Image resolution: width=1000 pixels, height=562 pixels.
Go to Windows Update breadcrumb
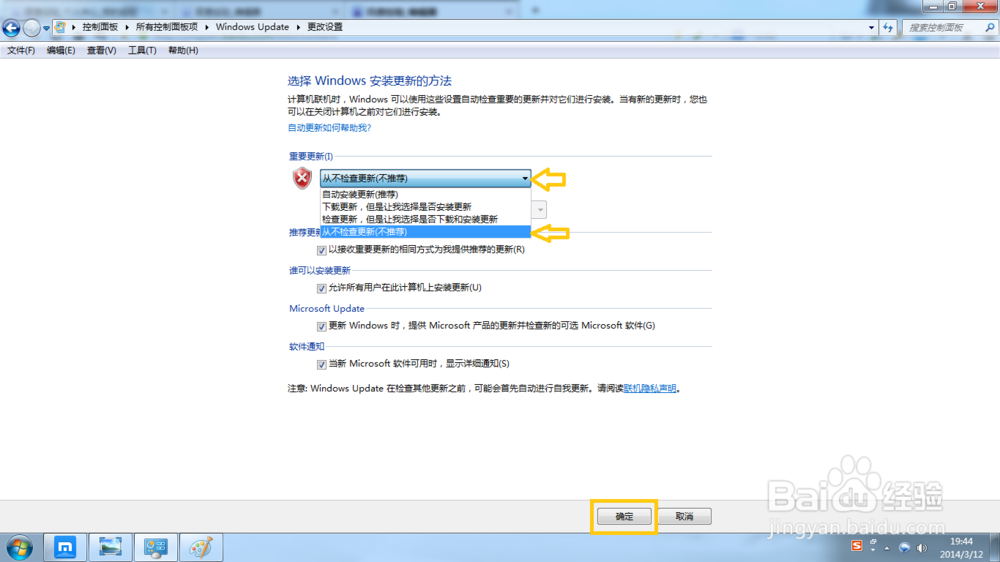point(252,27)
